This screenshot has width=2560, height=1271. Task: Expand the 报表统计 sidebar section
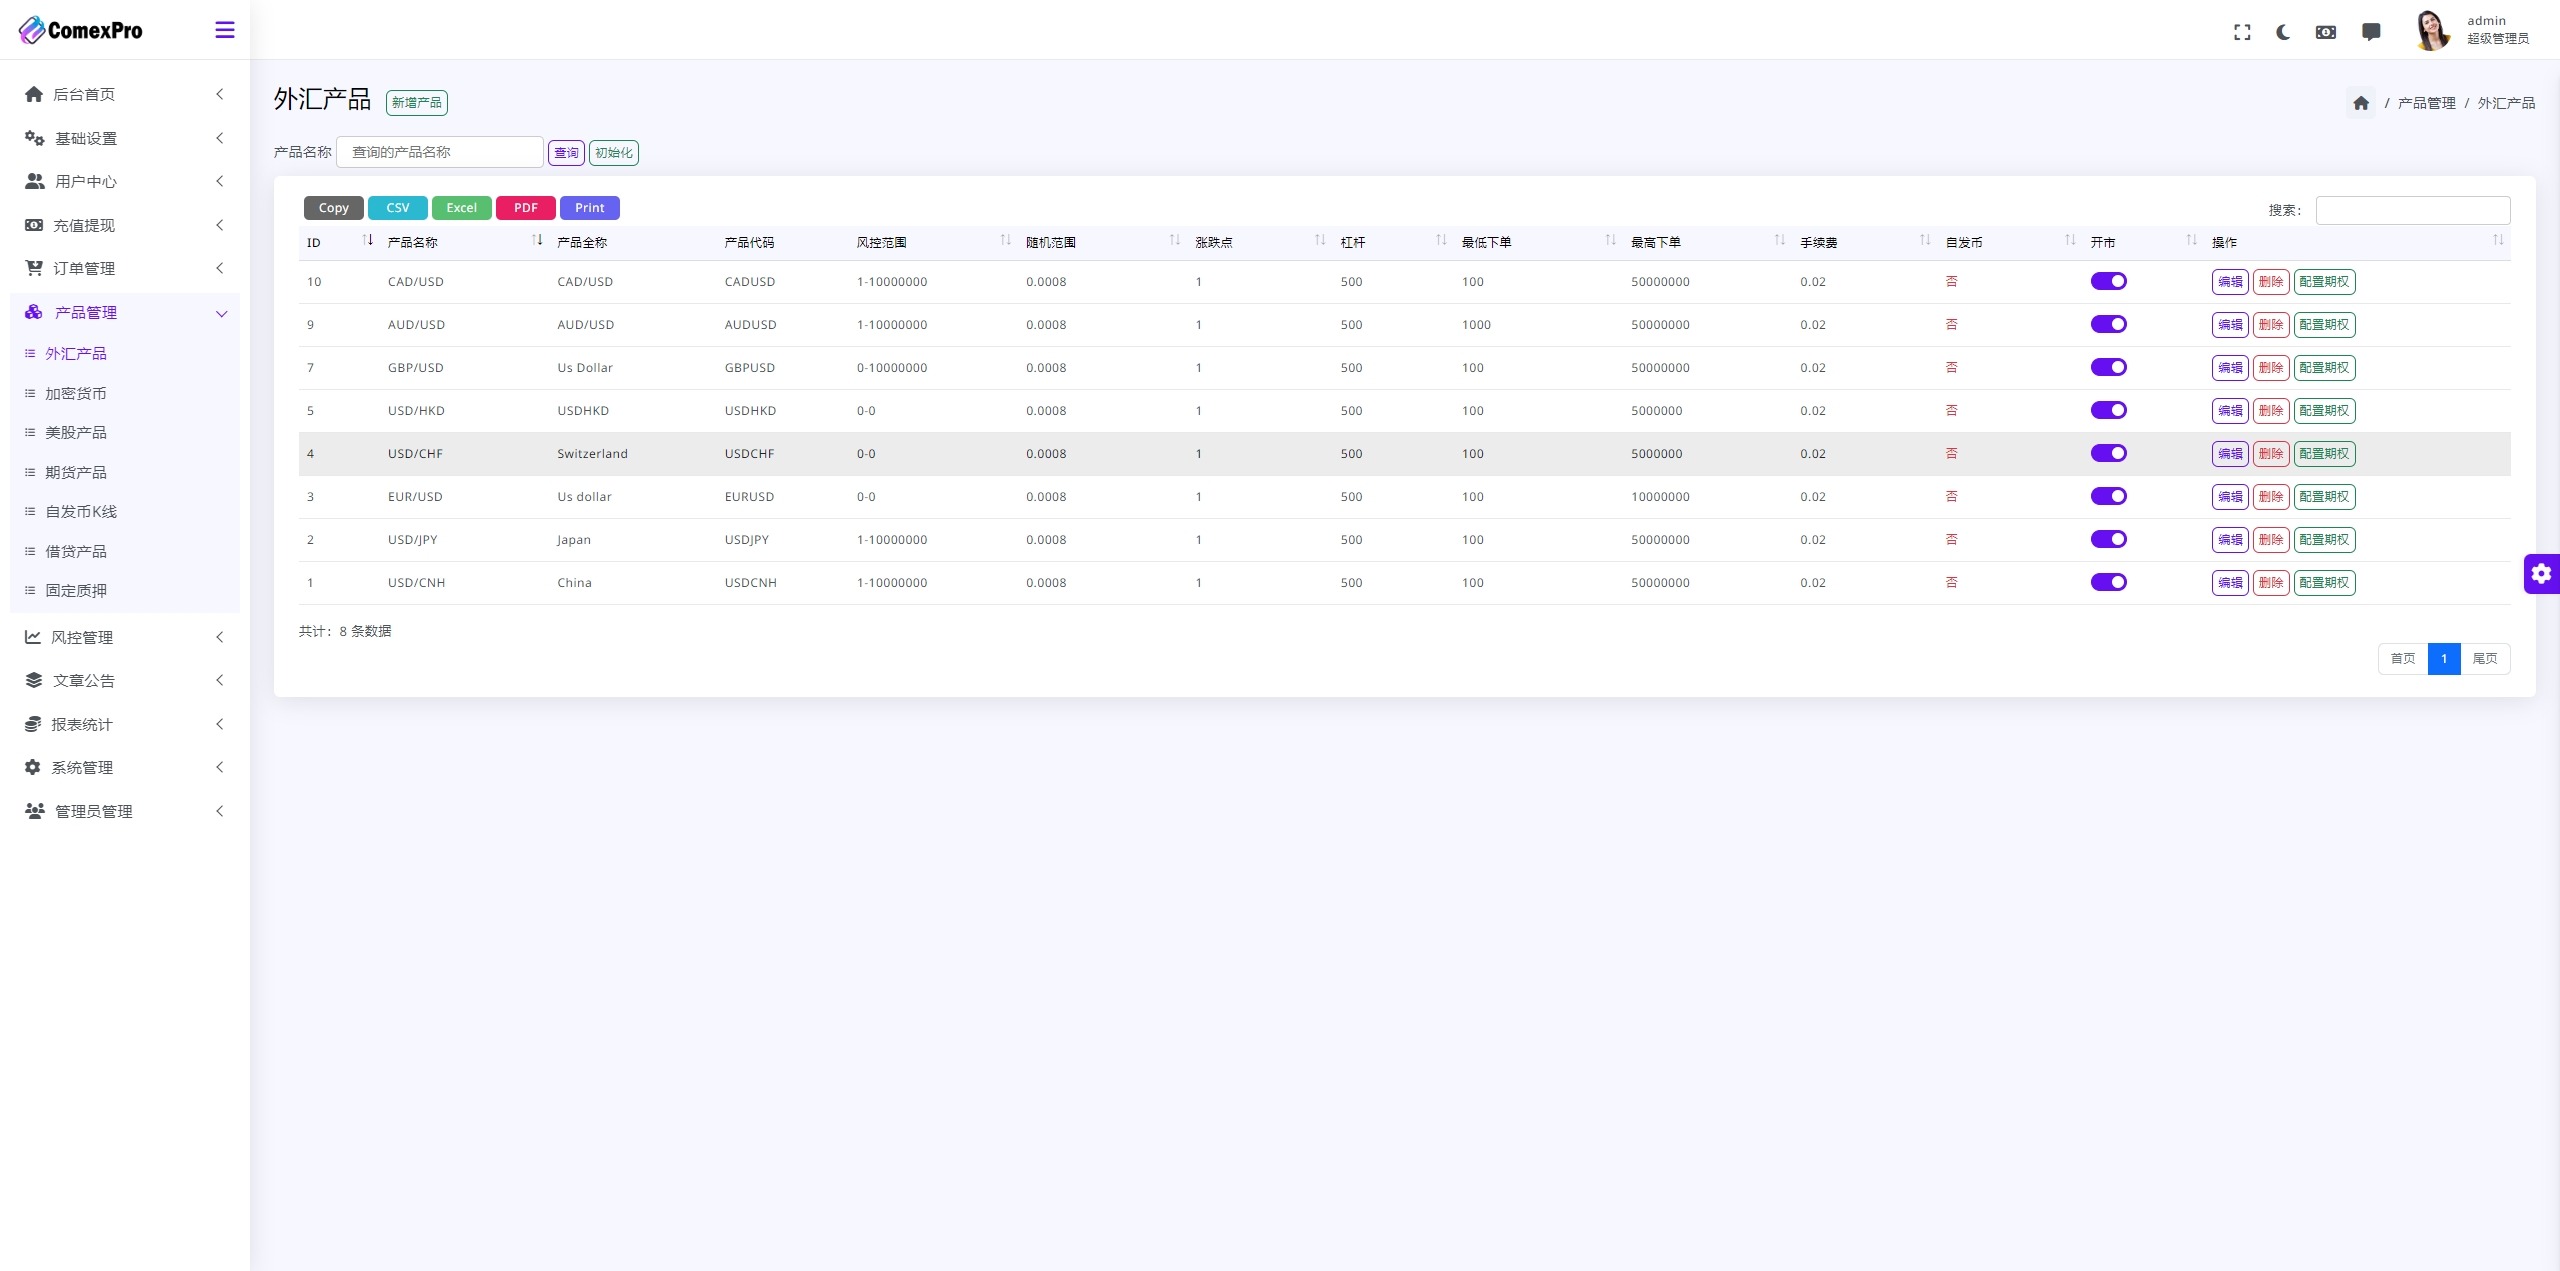click(124, 724)
